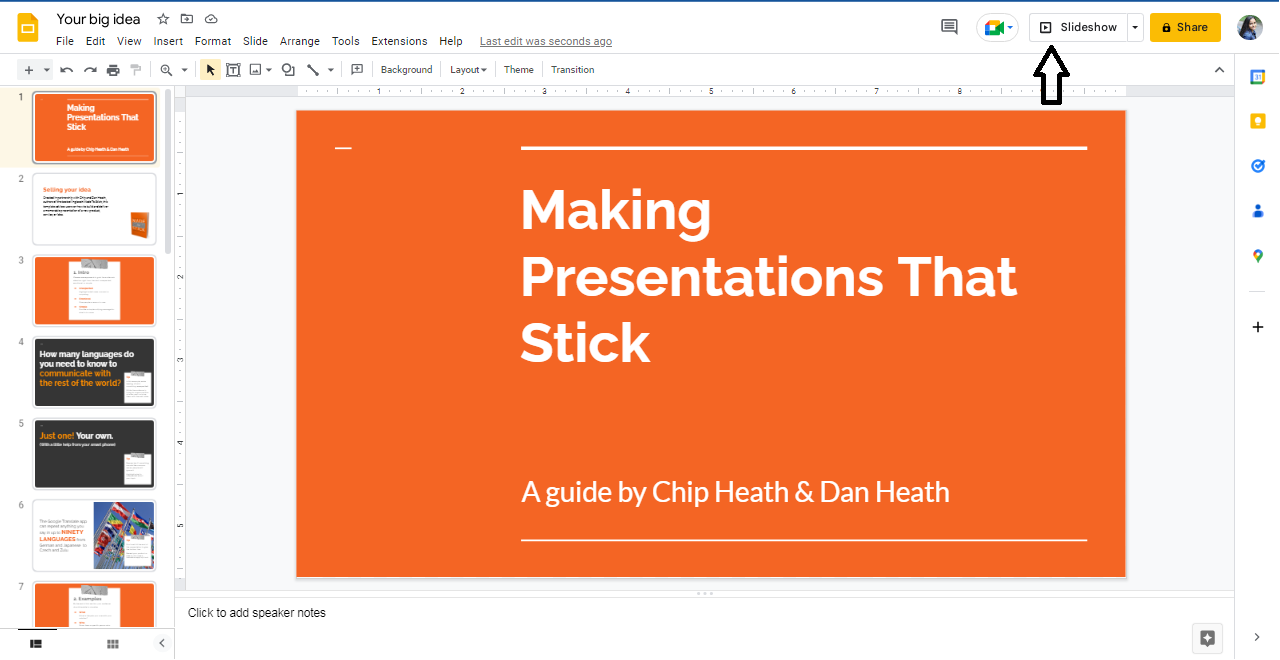Start presenting with Slideshow button
Screen dimensions: 1280x660
click(1079, 28)
